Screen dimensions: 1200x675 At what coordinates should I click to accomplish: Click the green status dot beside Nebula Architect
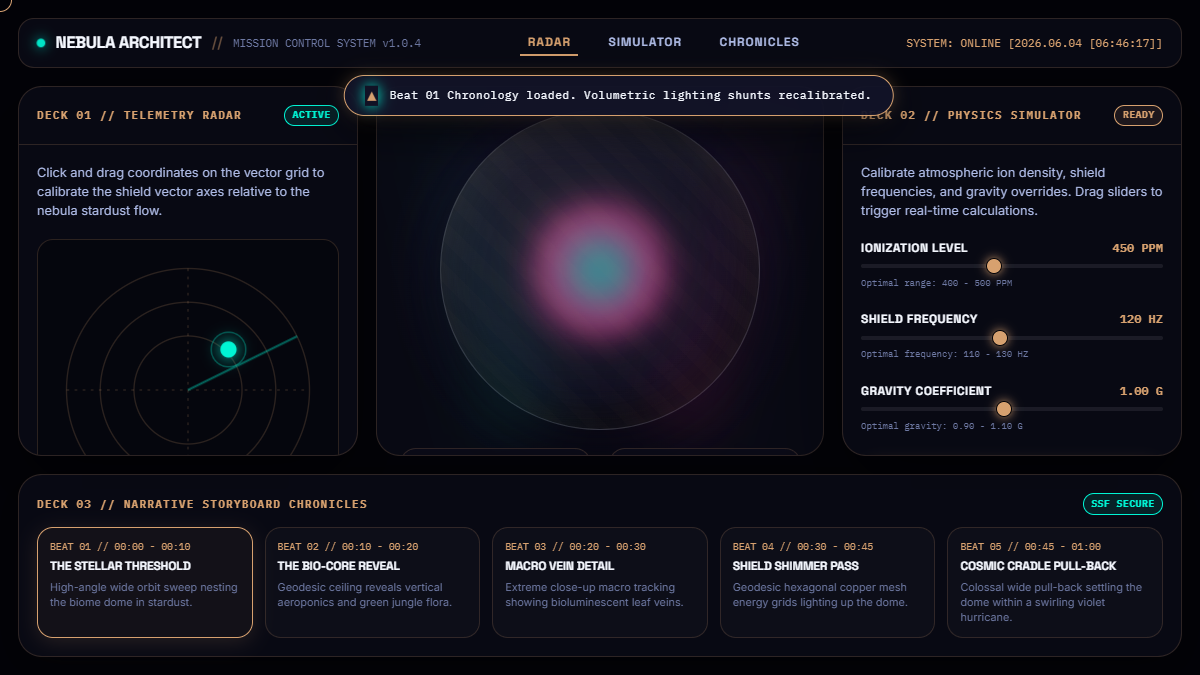(41, 43)
